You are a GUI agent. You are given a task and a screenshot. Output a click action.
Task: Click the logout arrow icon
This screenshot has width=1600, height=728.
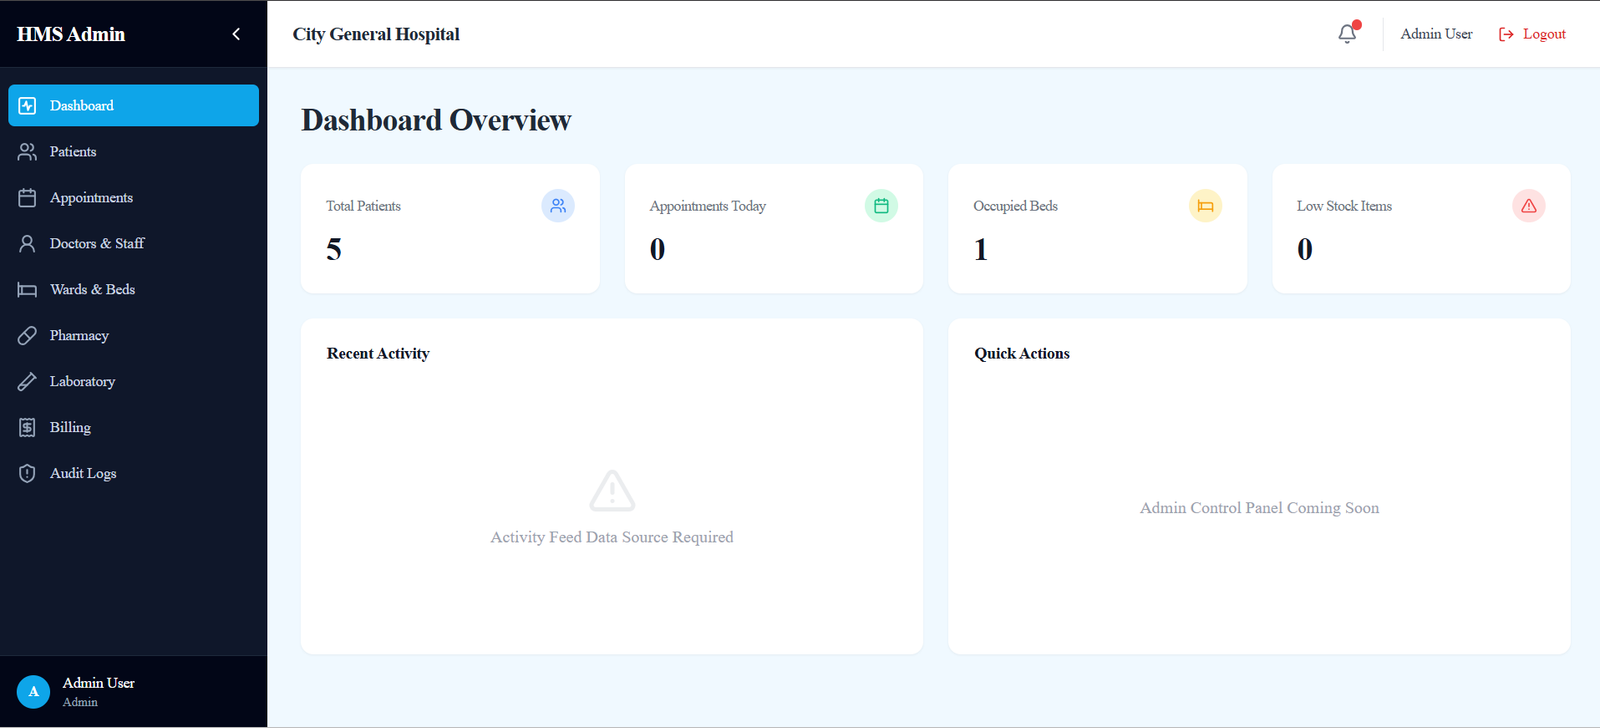[x=1506, y=34]
